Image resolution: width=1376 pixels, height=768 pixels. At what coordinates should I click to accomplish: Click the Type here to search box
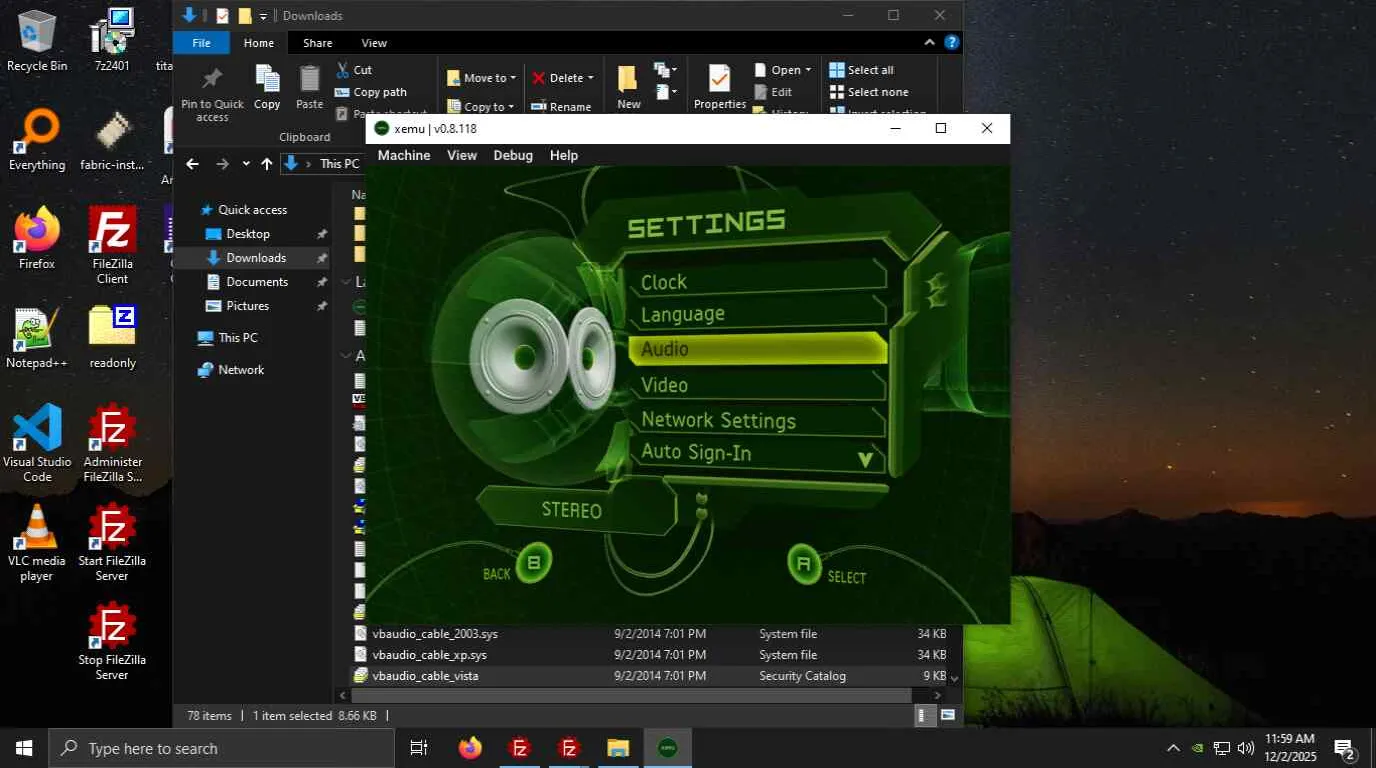coord(221,748)
